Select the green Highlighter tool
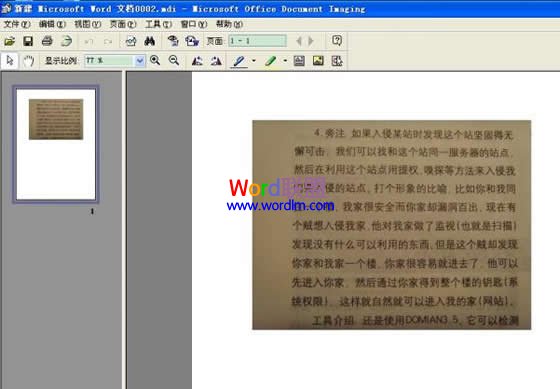This screenshot has width=560, height=389. point(271,61)
